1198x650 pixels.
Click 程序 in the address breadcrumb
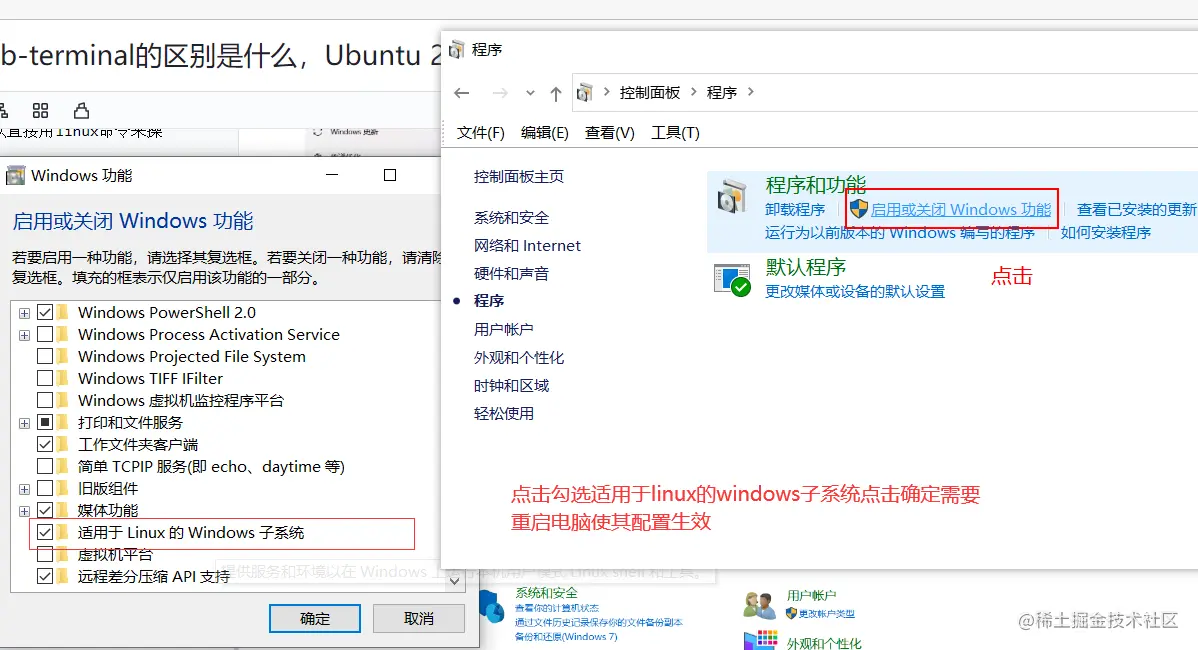[721, 92]
